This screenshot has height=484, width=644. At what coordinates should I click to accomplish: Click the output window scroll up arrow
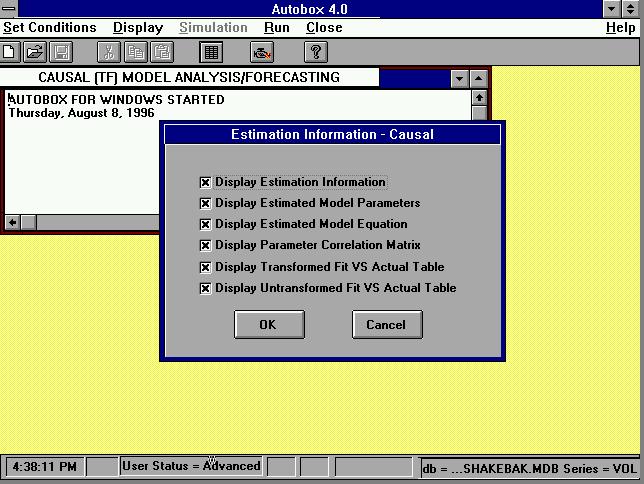point(479,98)
